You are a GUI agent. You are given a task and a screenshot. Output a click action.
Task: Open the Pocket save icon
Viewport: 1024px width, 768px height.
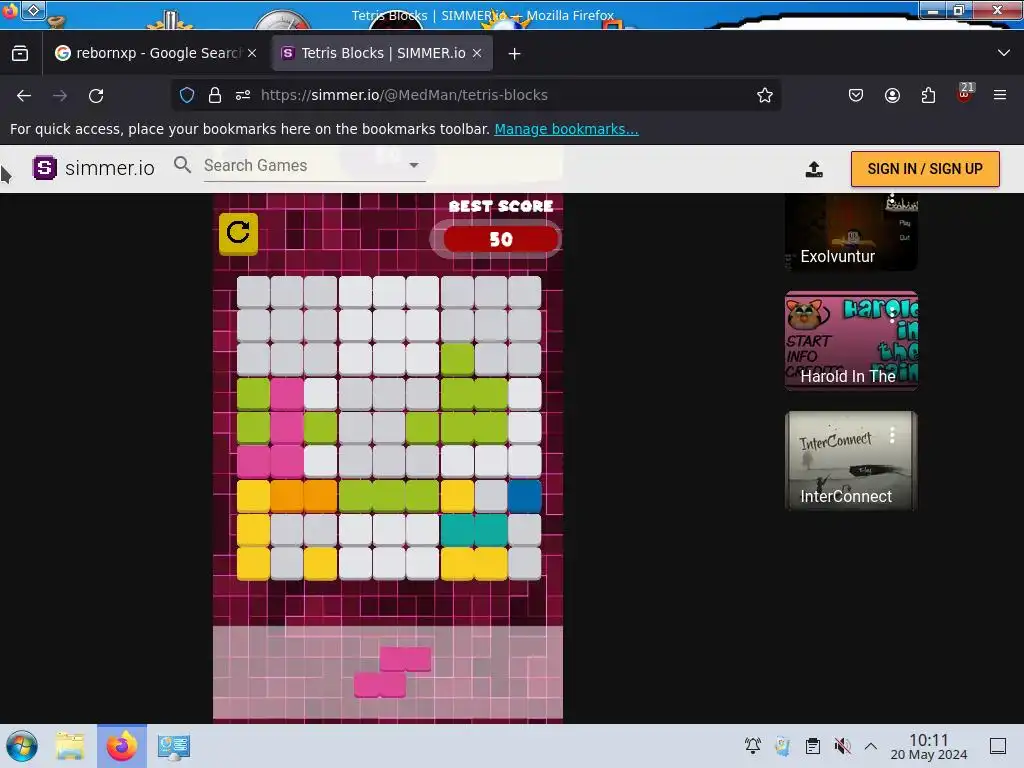pos(856,95)
